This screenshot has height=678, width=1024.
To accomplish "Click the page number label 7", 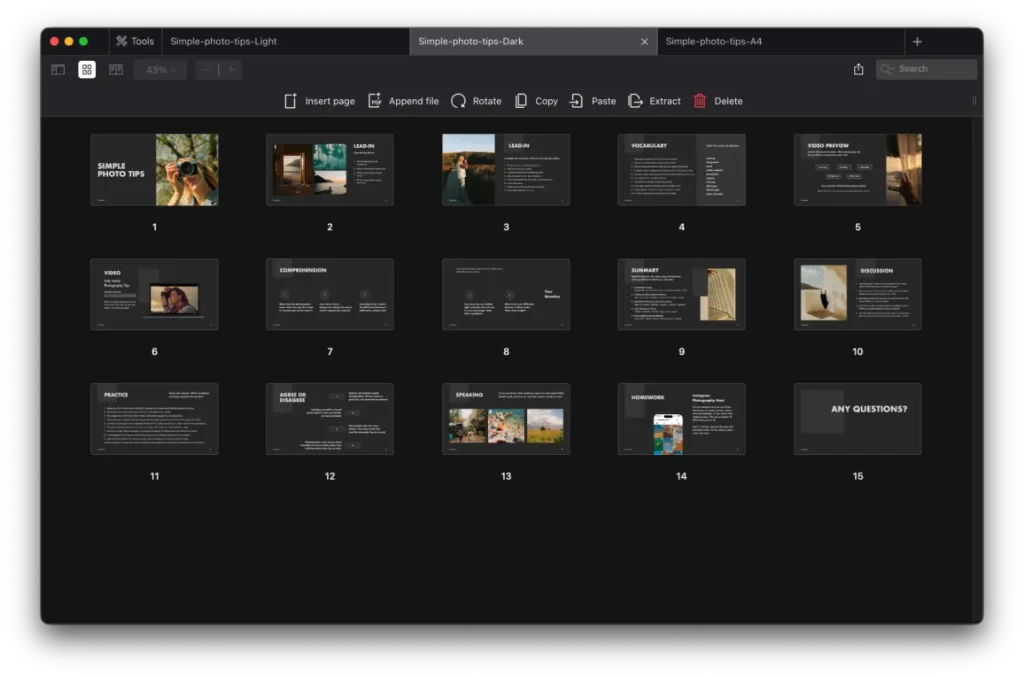I will click(x=330, y=351).
